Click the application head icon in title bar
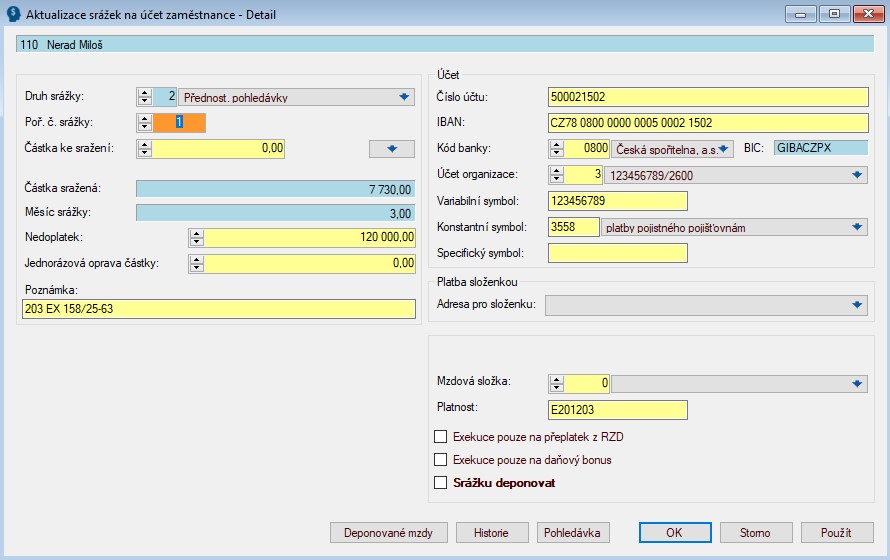 pyautogui.click(x=13, y=14)
